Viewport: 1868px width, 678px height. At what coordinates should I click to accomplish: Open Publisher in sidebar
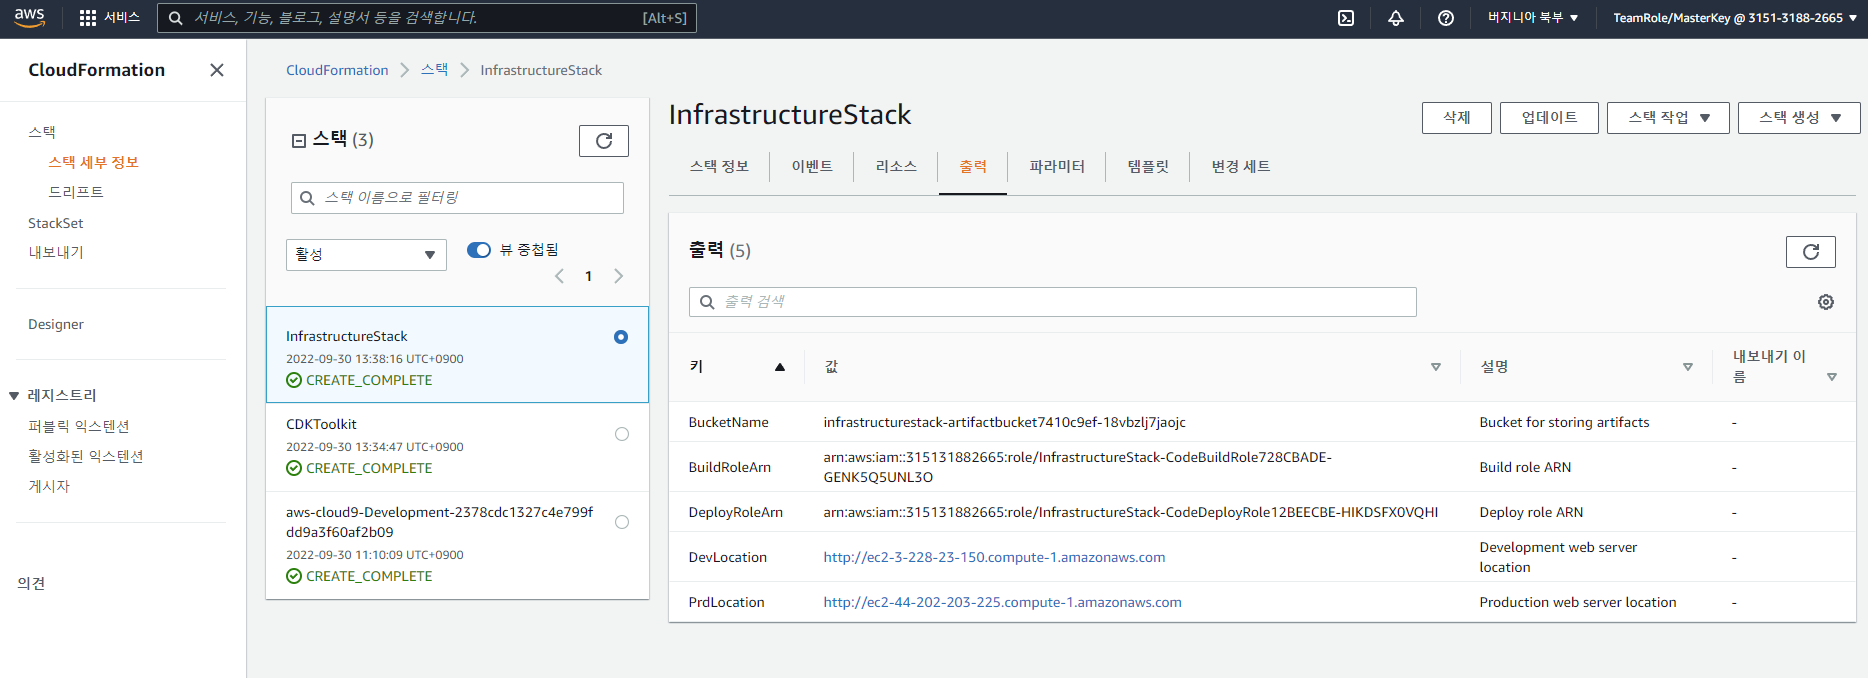point(49,487)
